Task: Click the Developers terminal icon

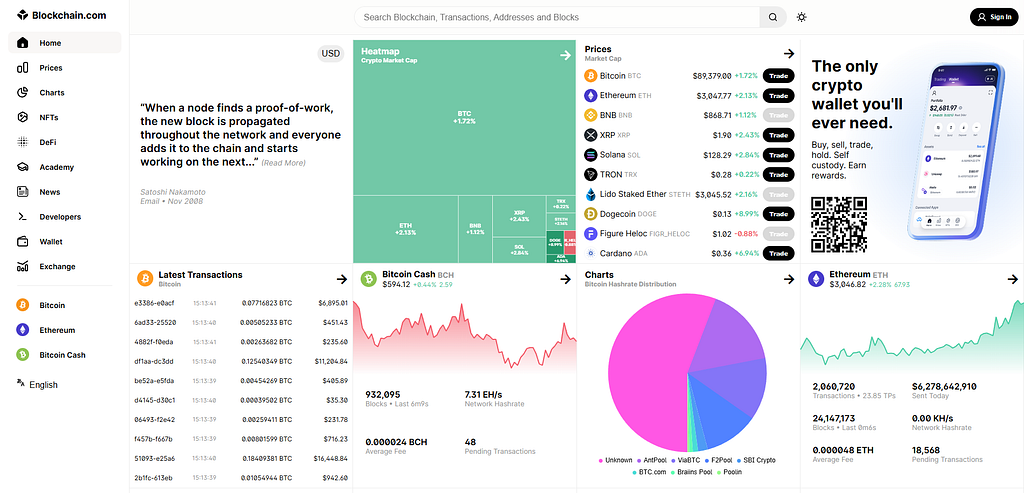Action: coord(22,217)
